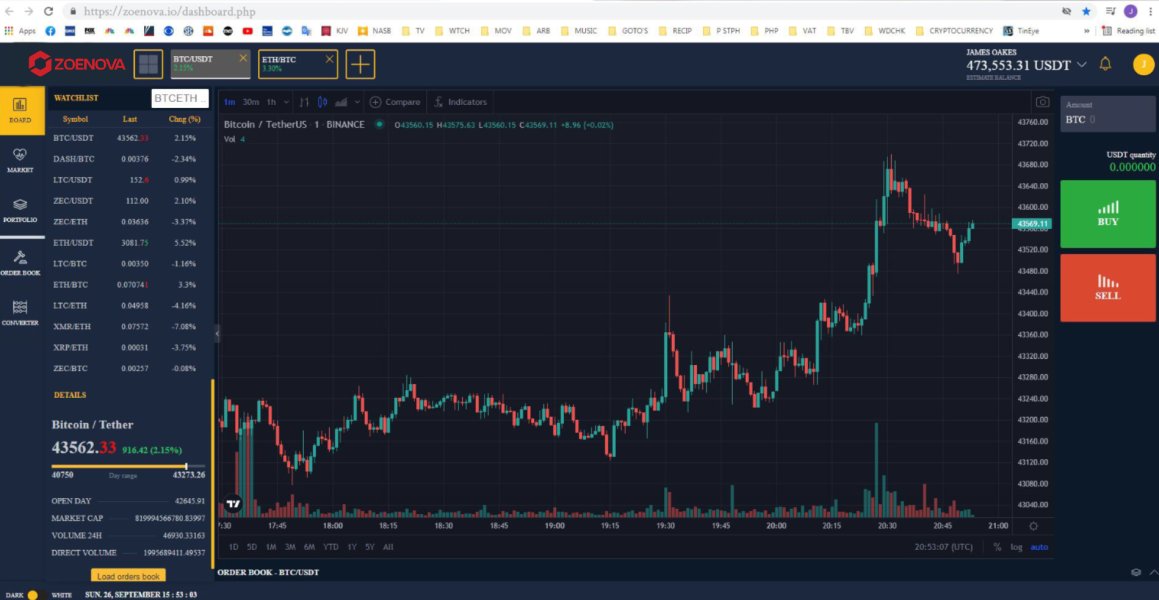
Task: Open the Chrome Apps shortcut
Action: pyautogui.click(x=21, y=31)
